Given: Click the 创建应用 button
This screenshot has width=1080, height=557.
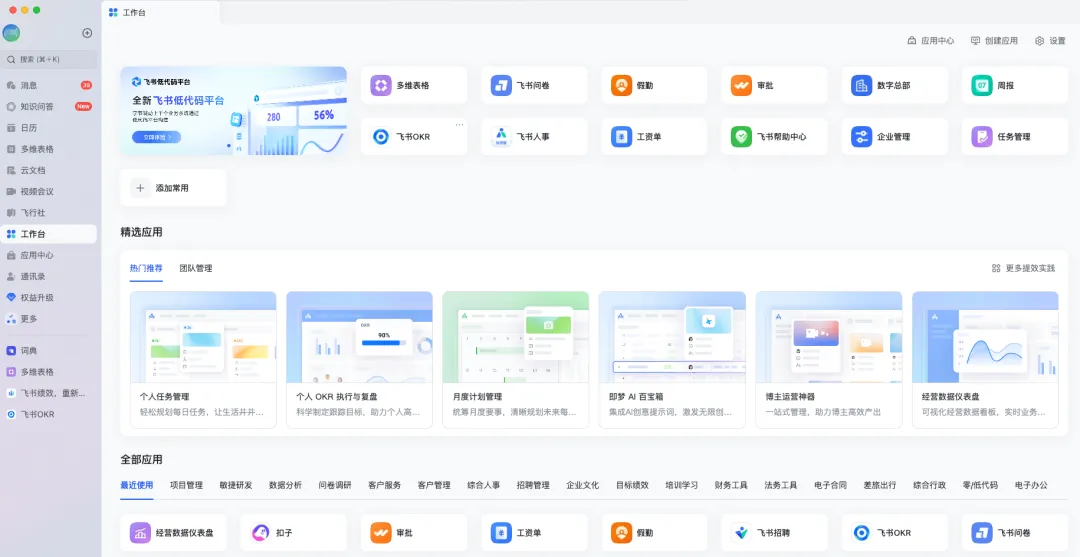Looking at the screenshot, I should (994, 41).
